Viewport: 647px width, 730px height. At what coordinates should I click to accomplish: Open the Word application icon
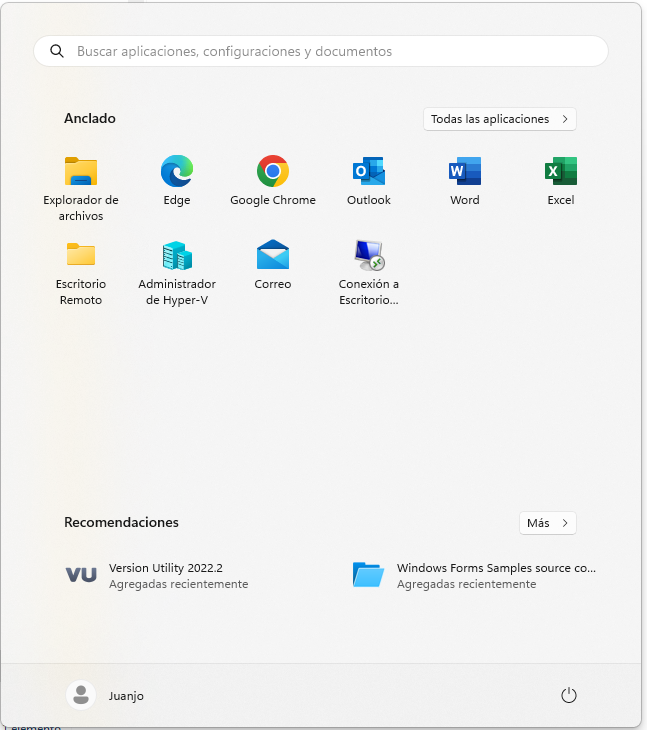pyautogui.click(x=465, y=173)
